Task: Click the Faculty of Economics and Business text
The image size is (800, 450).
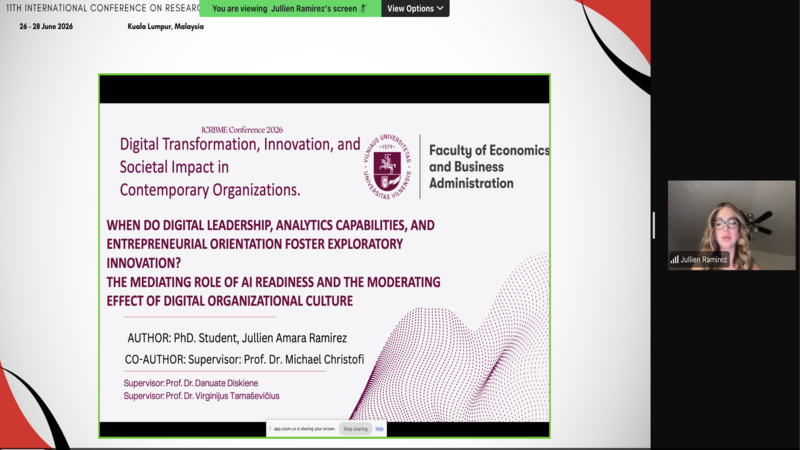Action: click(x=489, y=167)
